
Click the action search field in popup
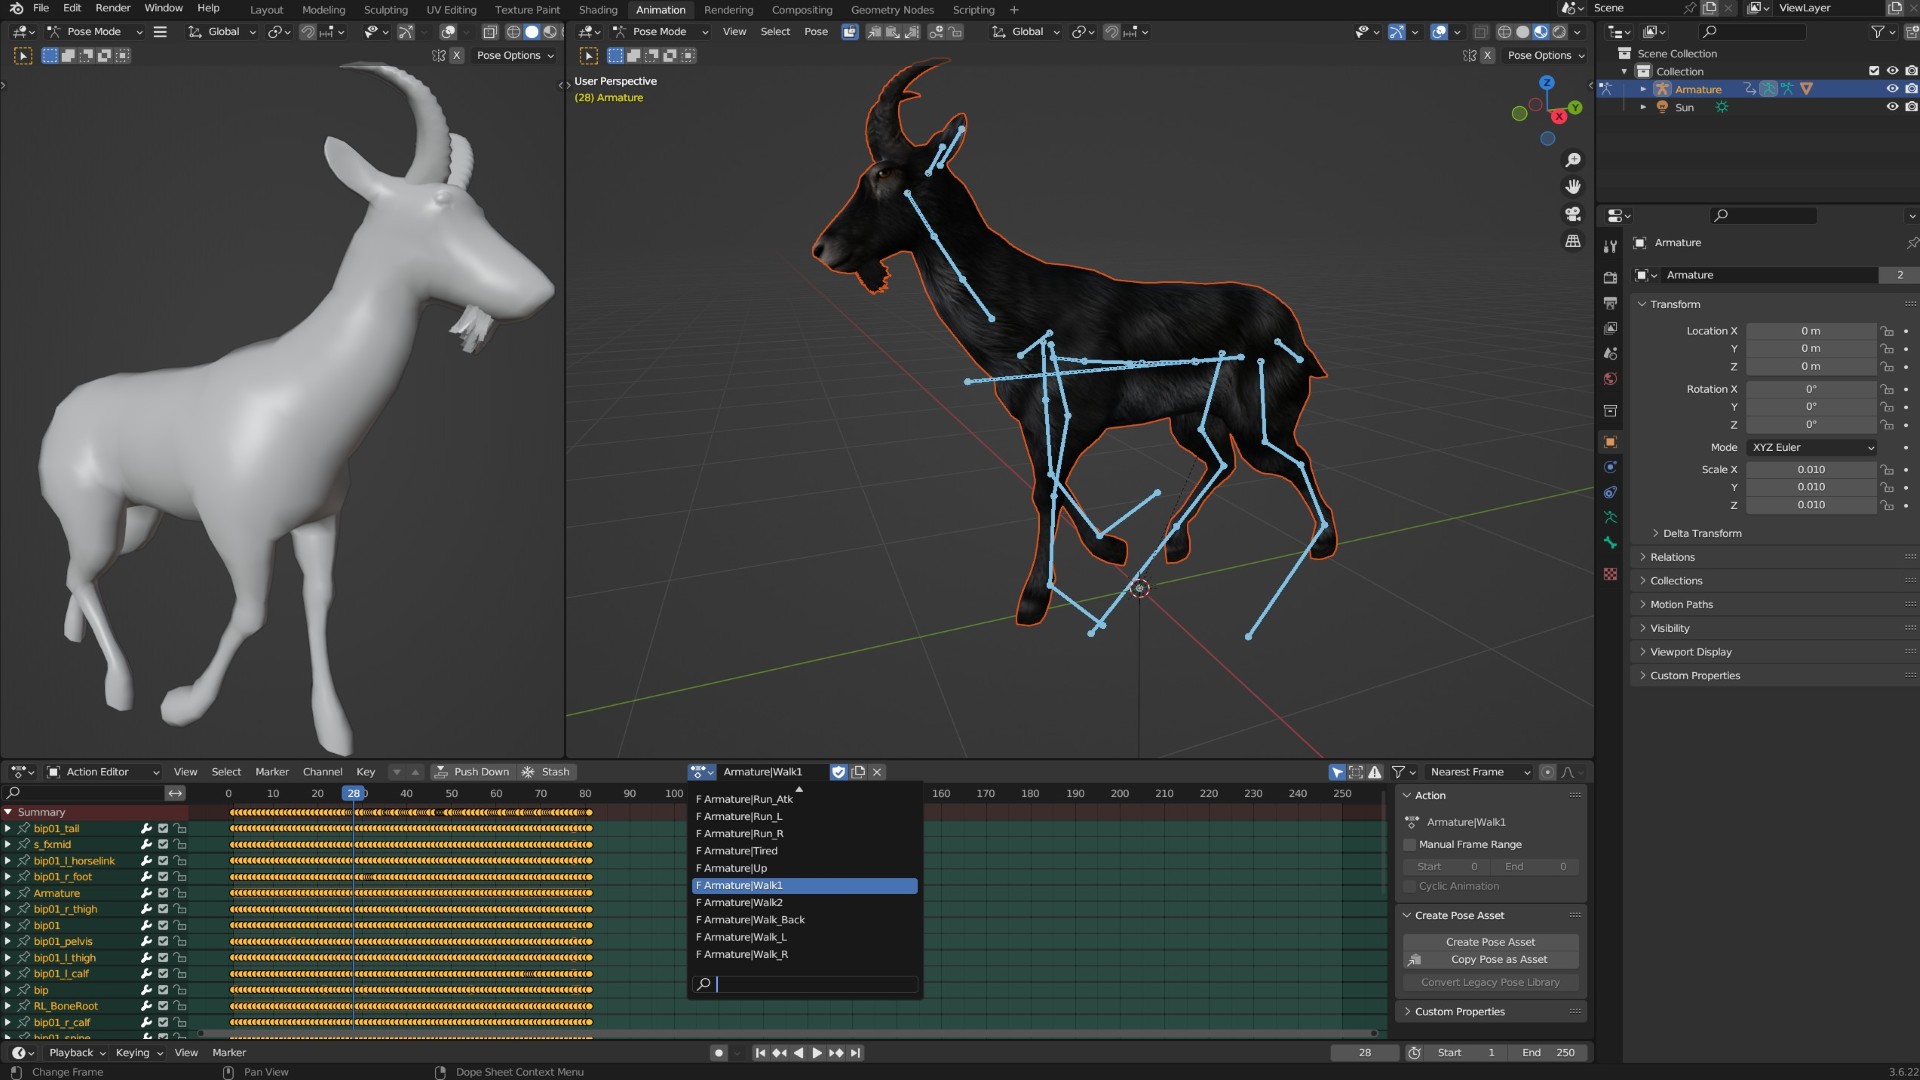(805, 984)
